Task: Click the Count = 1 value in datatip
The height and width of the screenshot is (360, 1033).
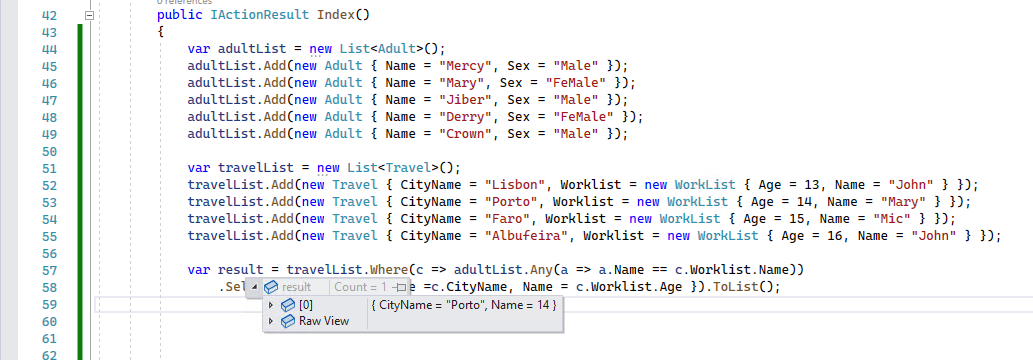Action: click(x=360, y=287)
